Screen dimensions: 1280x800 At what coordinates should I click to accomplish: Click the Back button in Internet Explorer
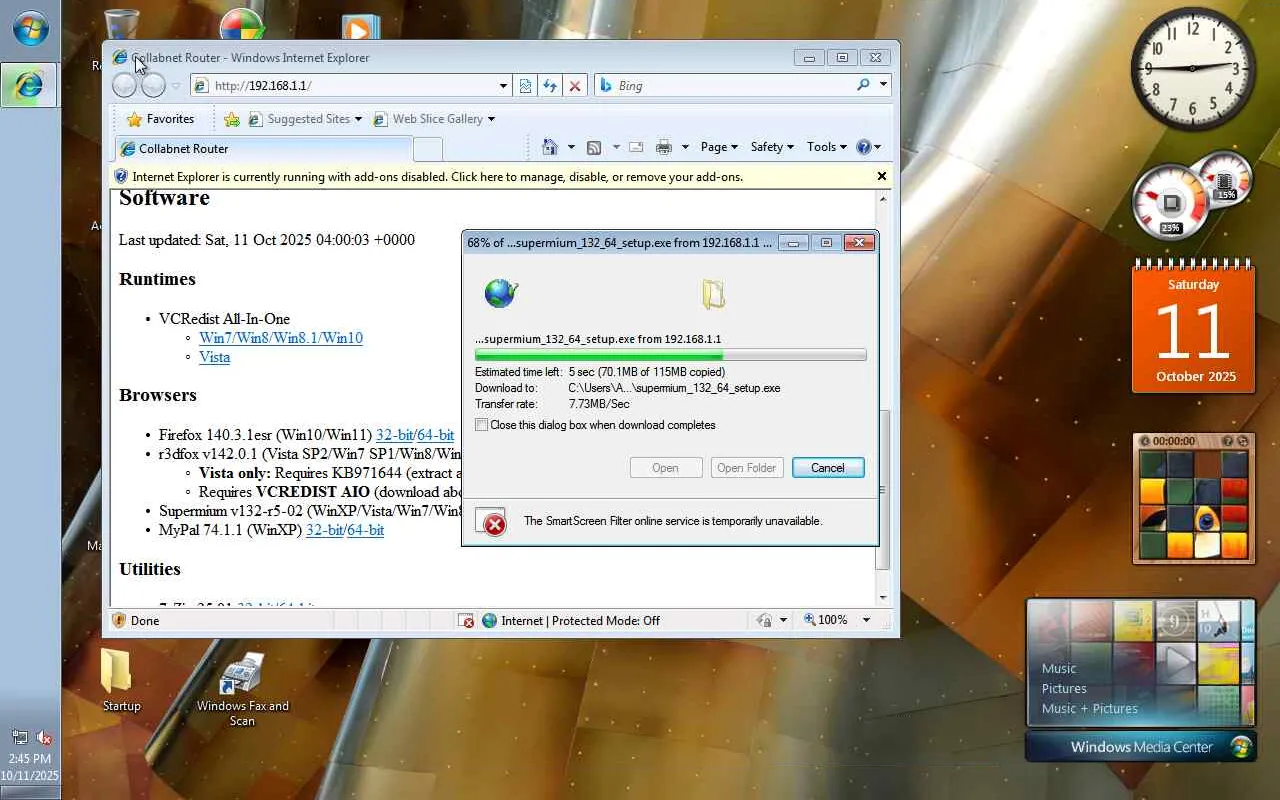[124, 86]
